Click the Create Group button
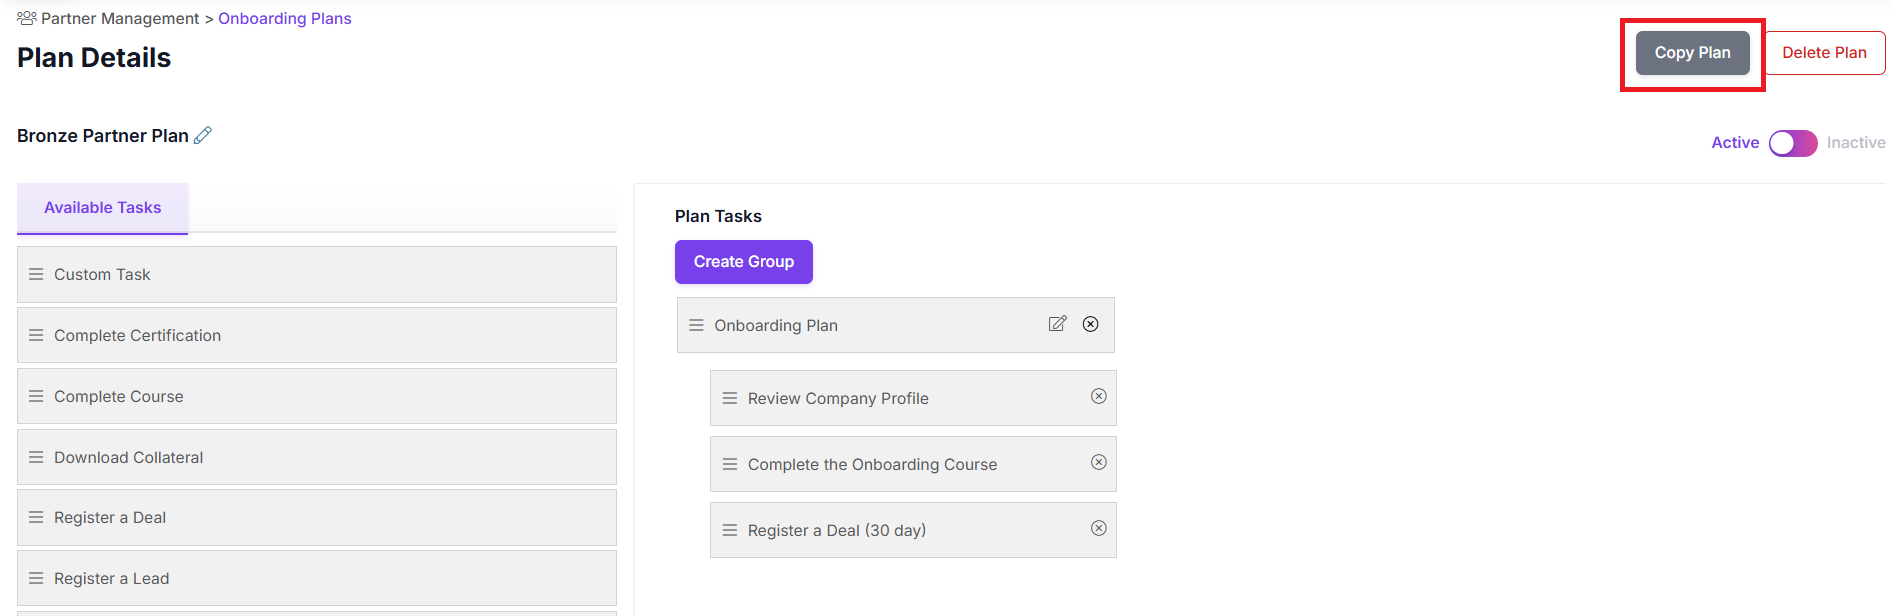 click(744, 262)
